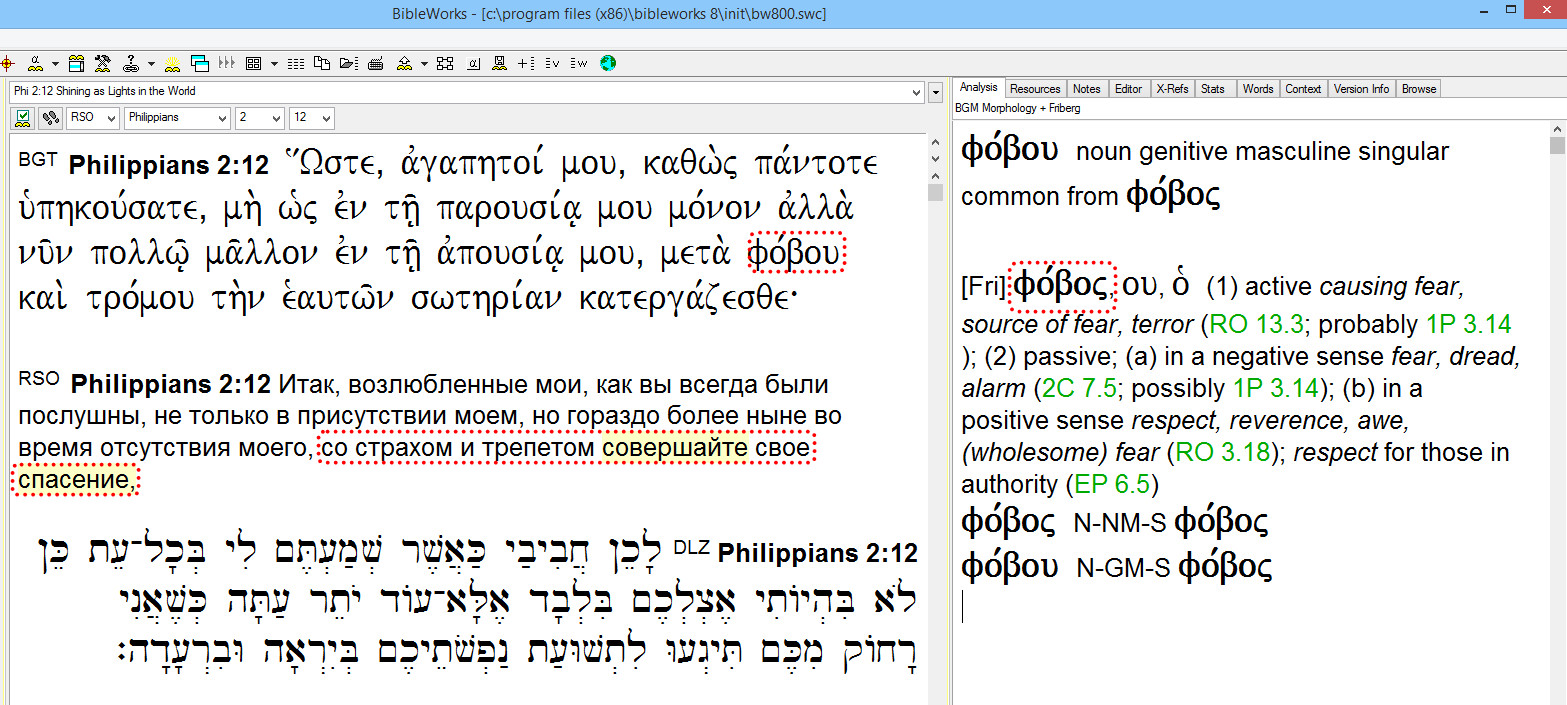The height and width of the screenshot is (705, 1567).
Task: Click the analysis pane scrollbar thumb
Action: [1556, 146]
